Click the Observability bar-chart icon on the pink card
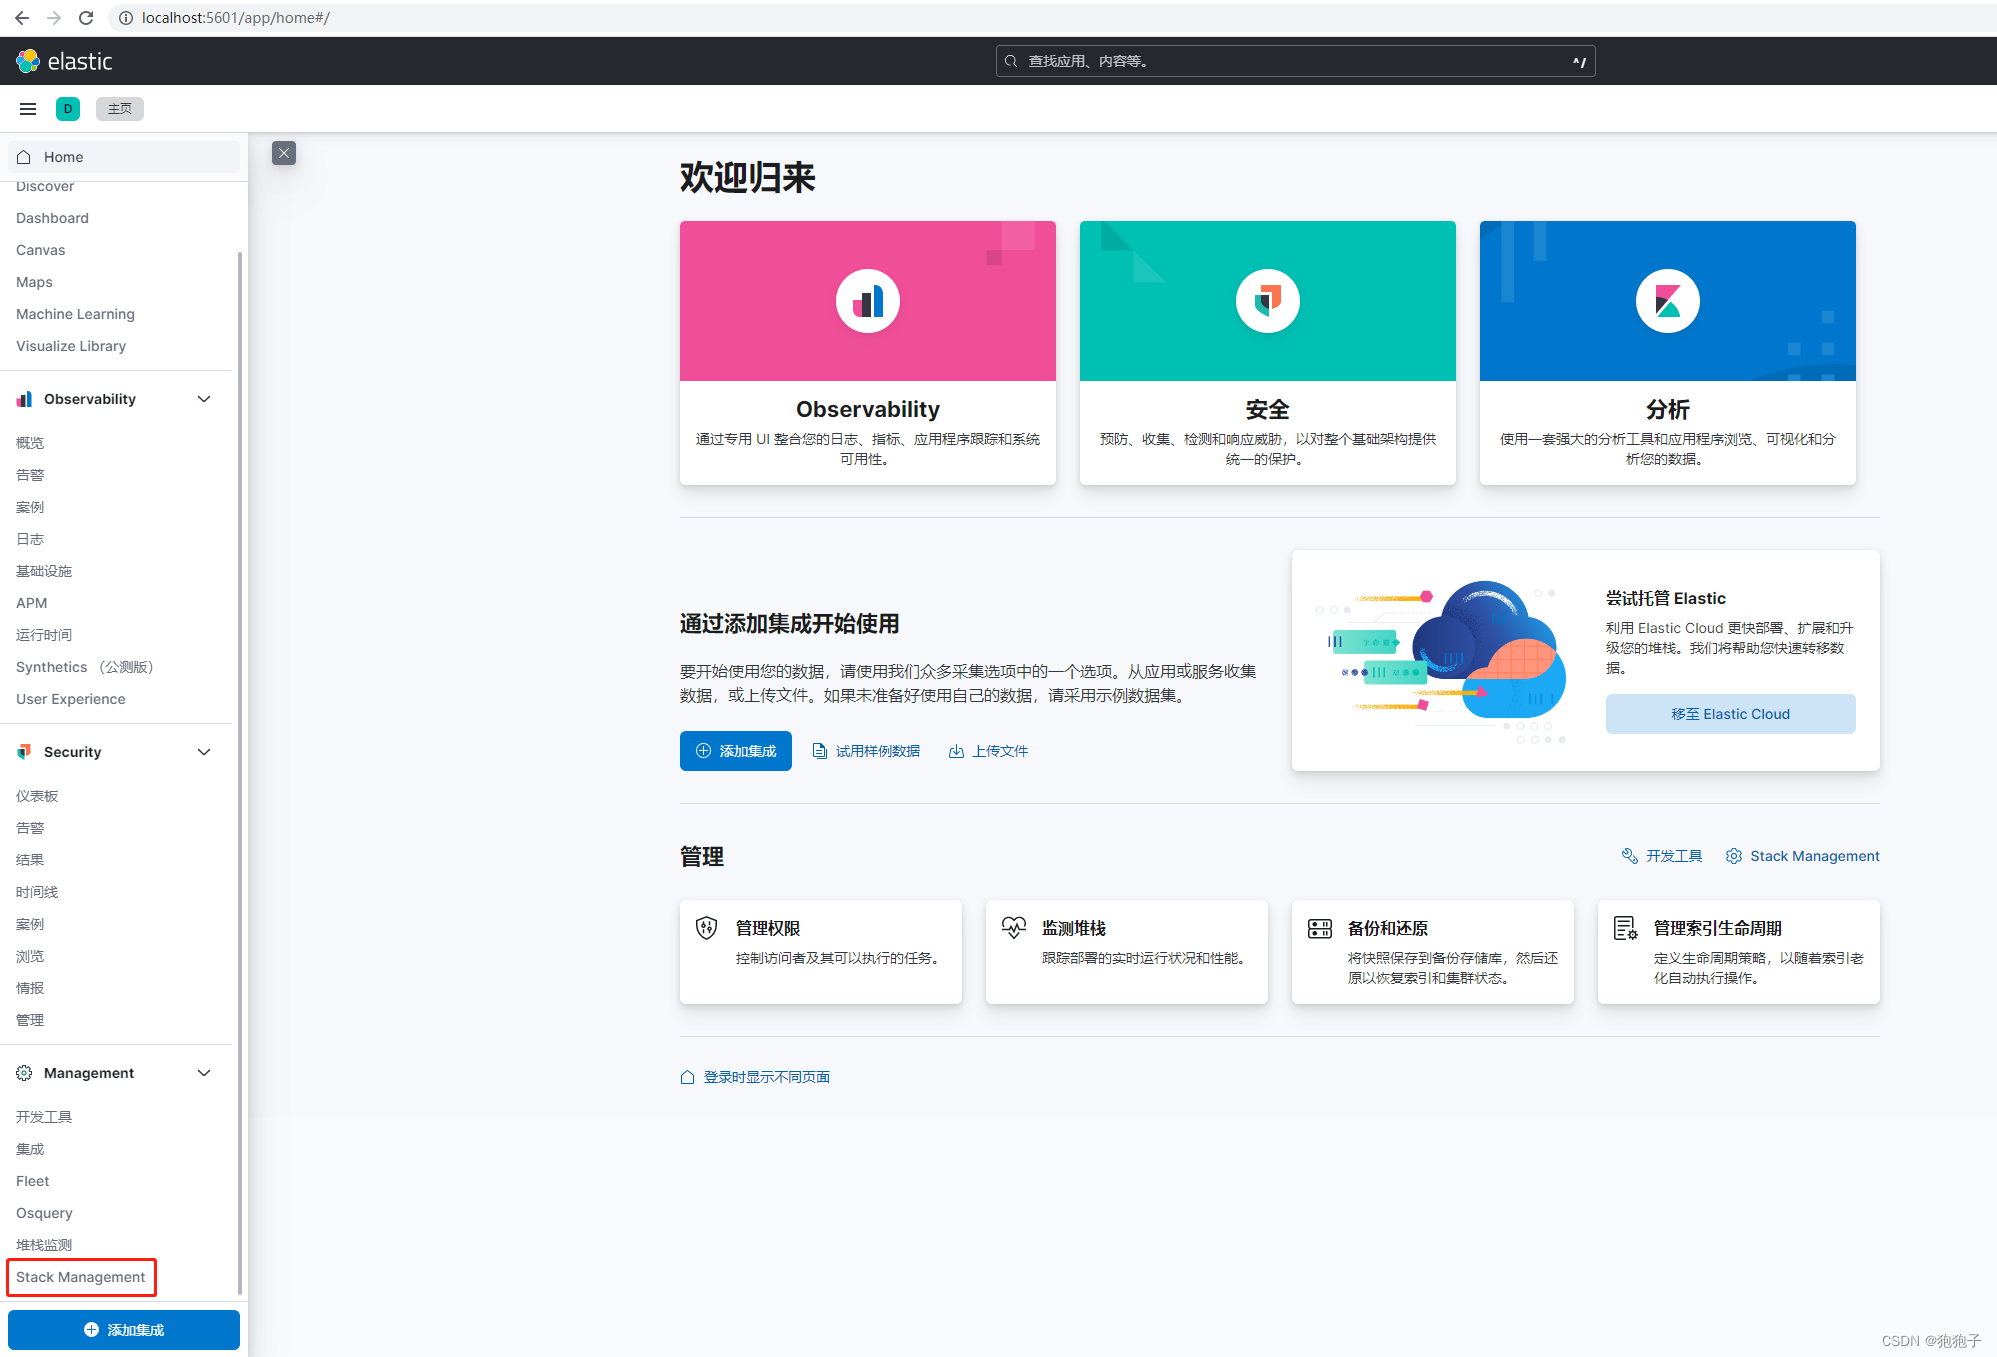This screenshot has width=1997, height=1357. point(866,300)
